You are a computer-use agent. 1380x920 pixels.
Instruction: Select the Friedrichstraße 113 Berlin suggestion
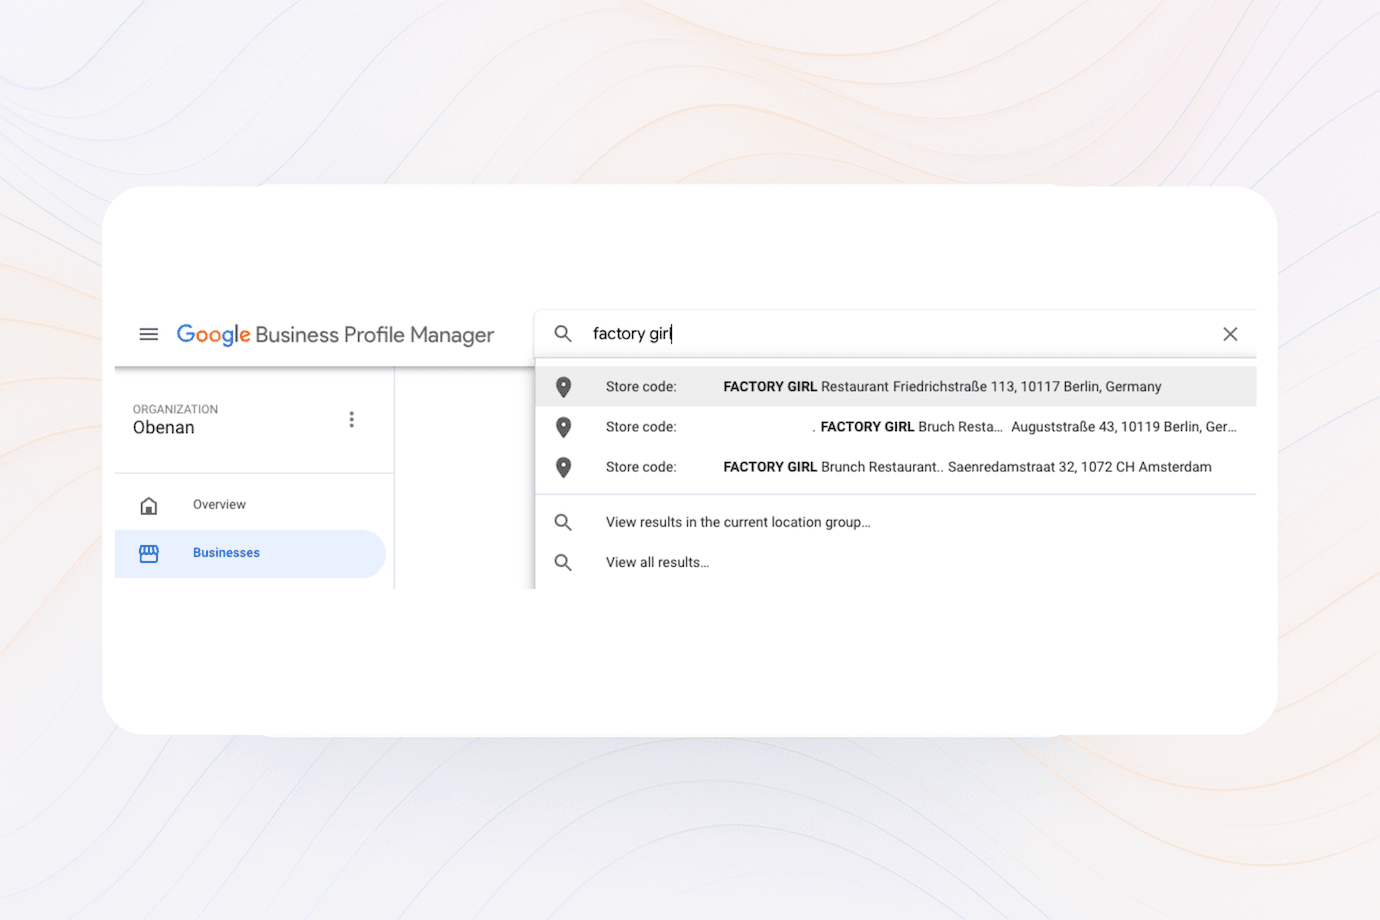coord(941,387)
